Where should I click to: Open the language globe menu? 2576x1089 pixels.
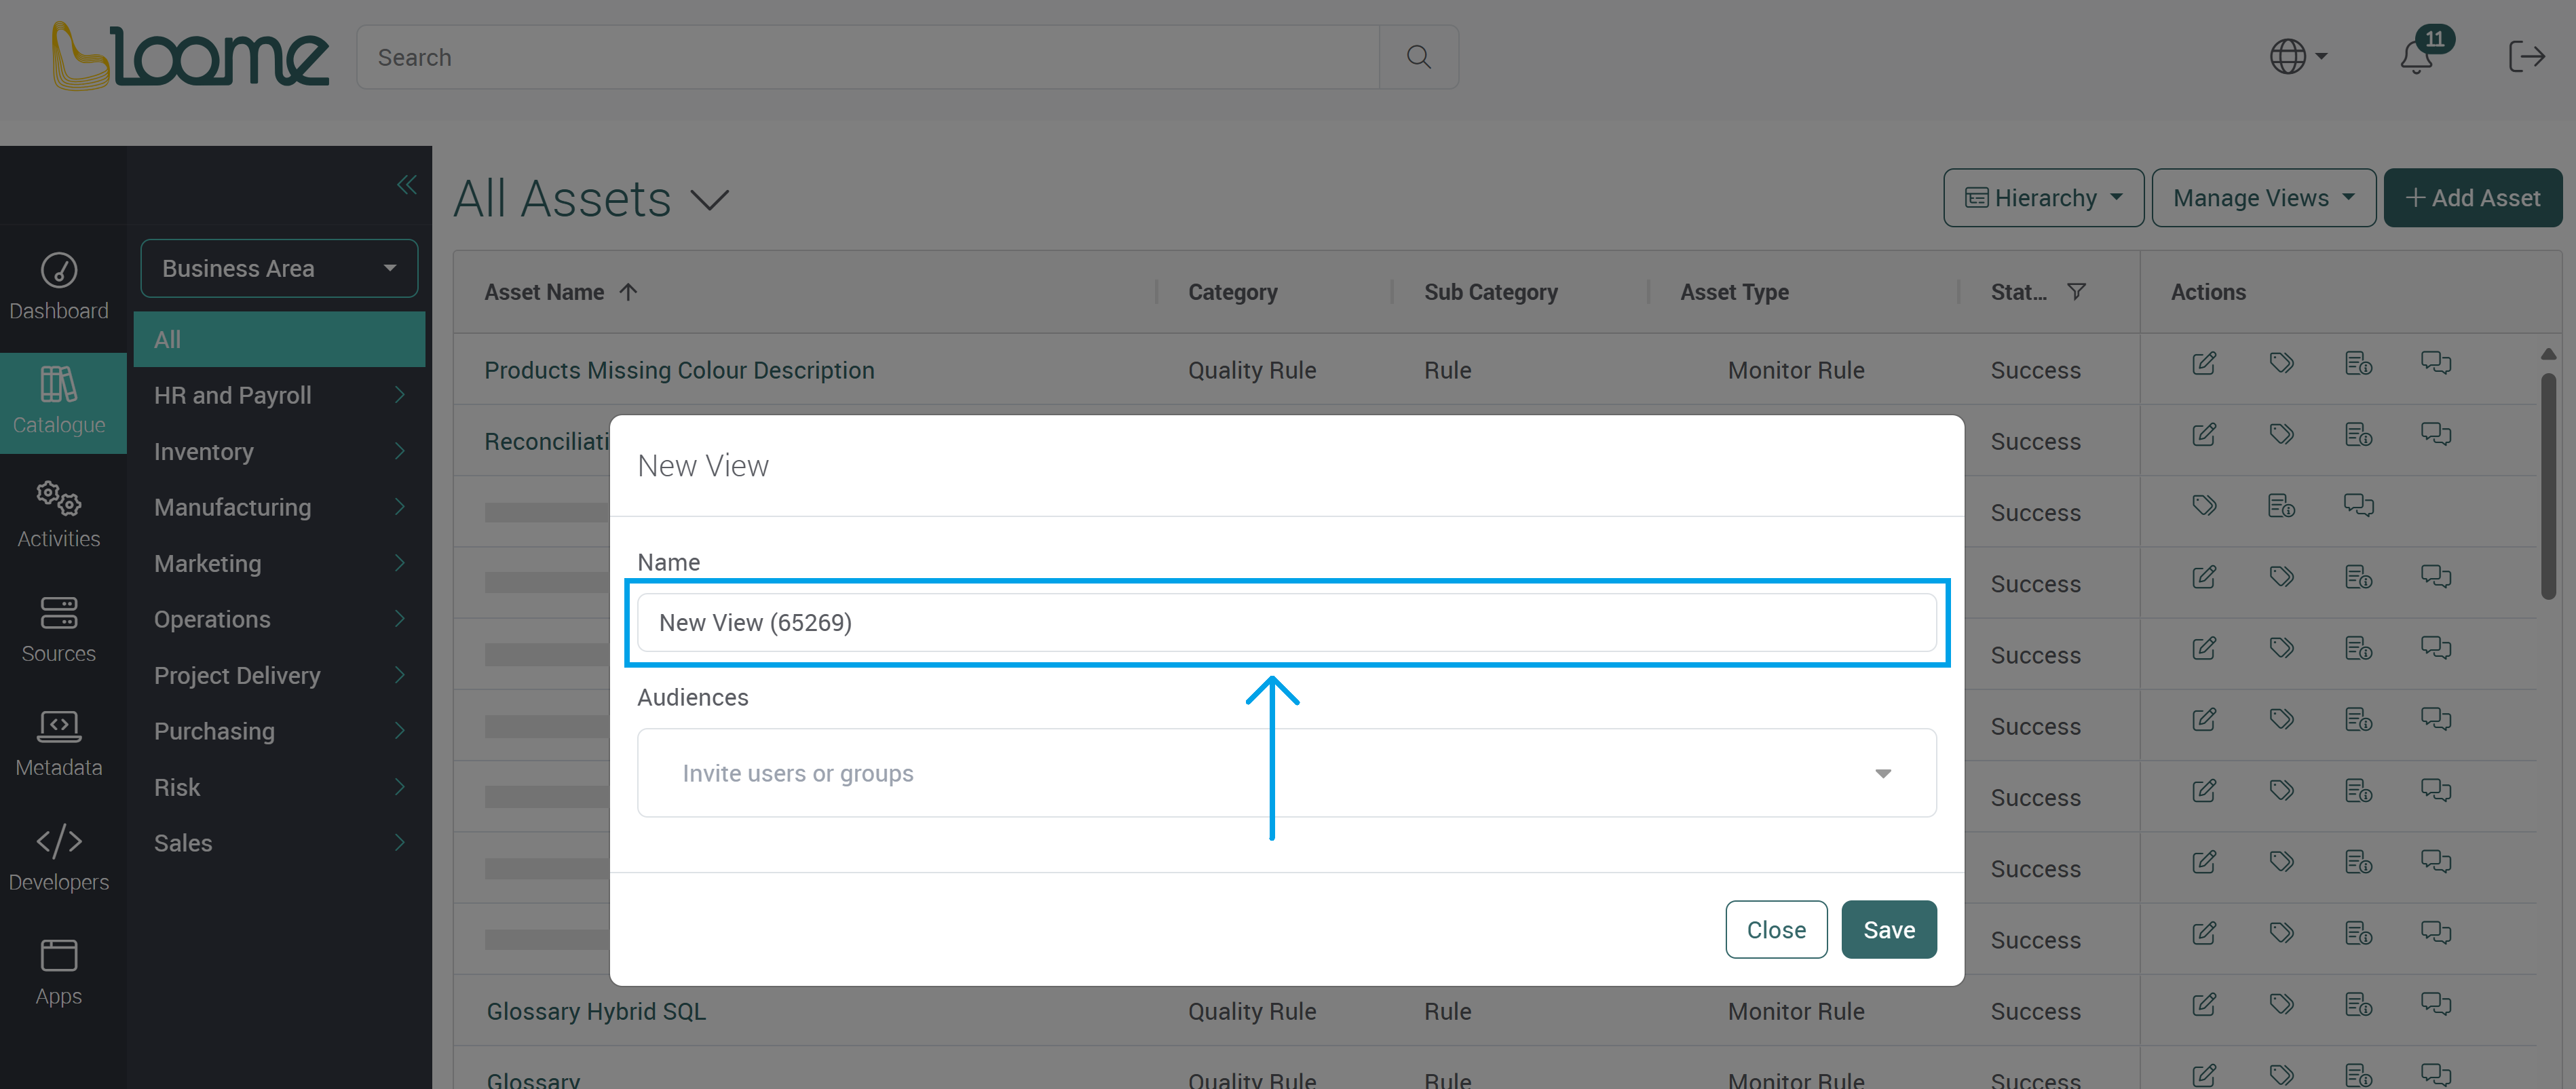click(2298, 57)
